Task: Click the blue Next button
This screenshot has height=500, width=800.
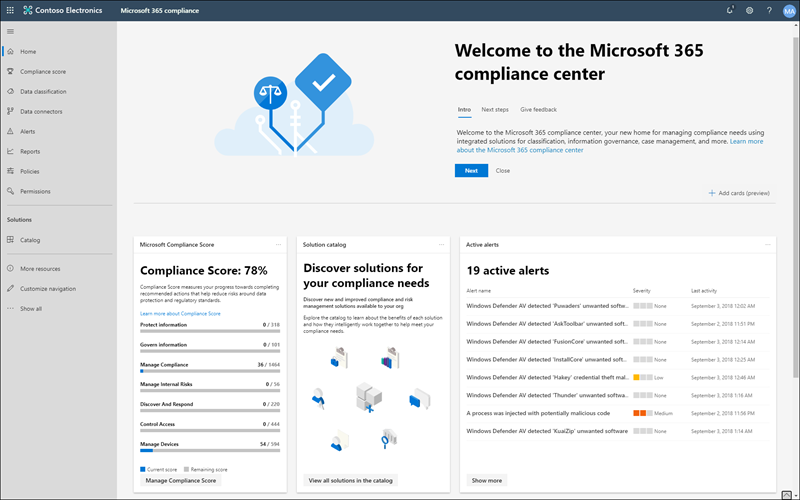Action: (x=471, y=170)
